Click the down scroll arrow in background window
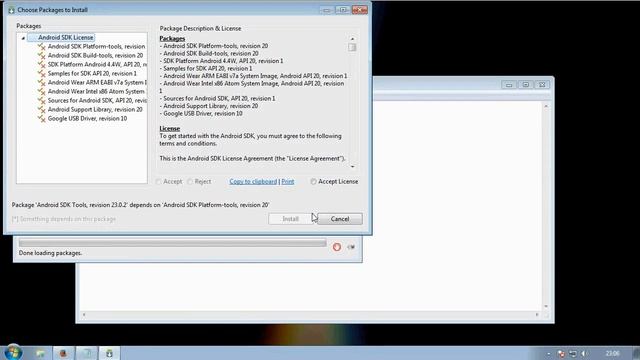The width and height of the screenshot is (640, 360). click(x=546, y=307)
